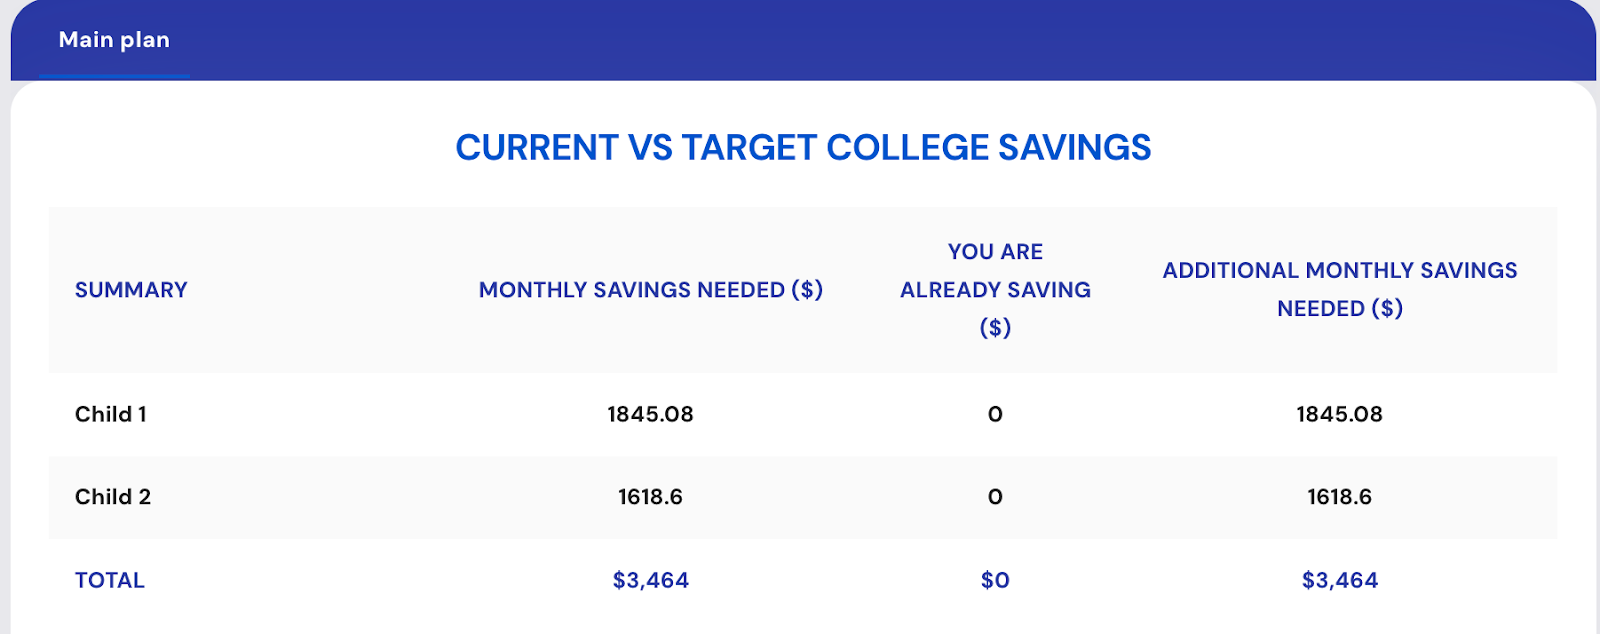The height and width of the screenshot is (634, 1600).
Task: Select the SUMMARY column header
Action: pos(131,290)
